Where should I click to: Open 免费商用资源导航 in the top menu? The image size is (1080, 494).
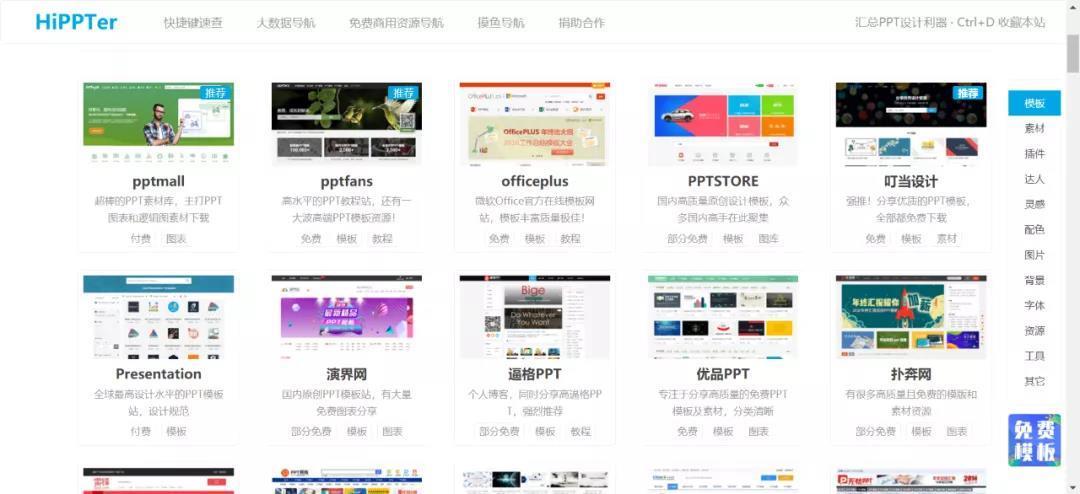pos(396,23)
